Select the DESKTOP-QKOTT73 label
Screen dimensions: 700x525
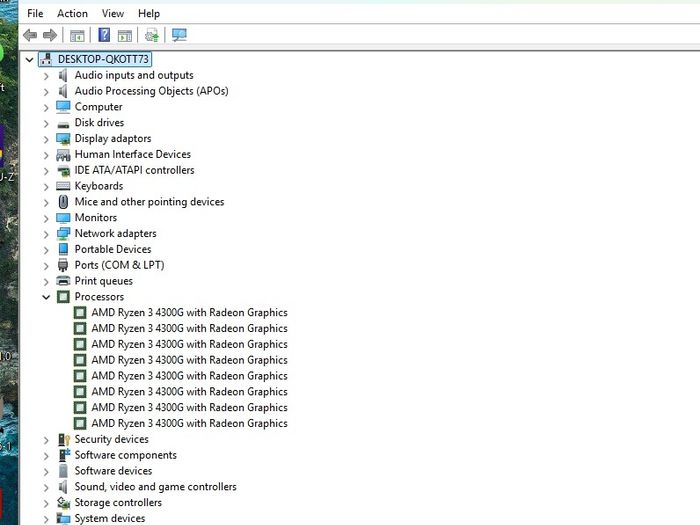[x=103, y=59]
